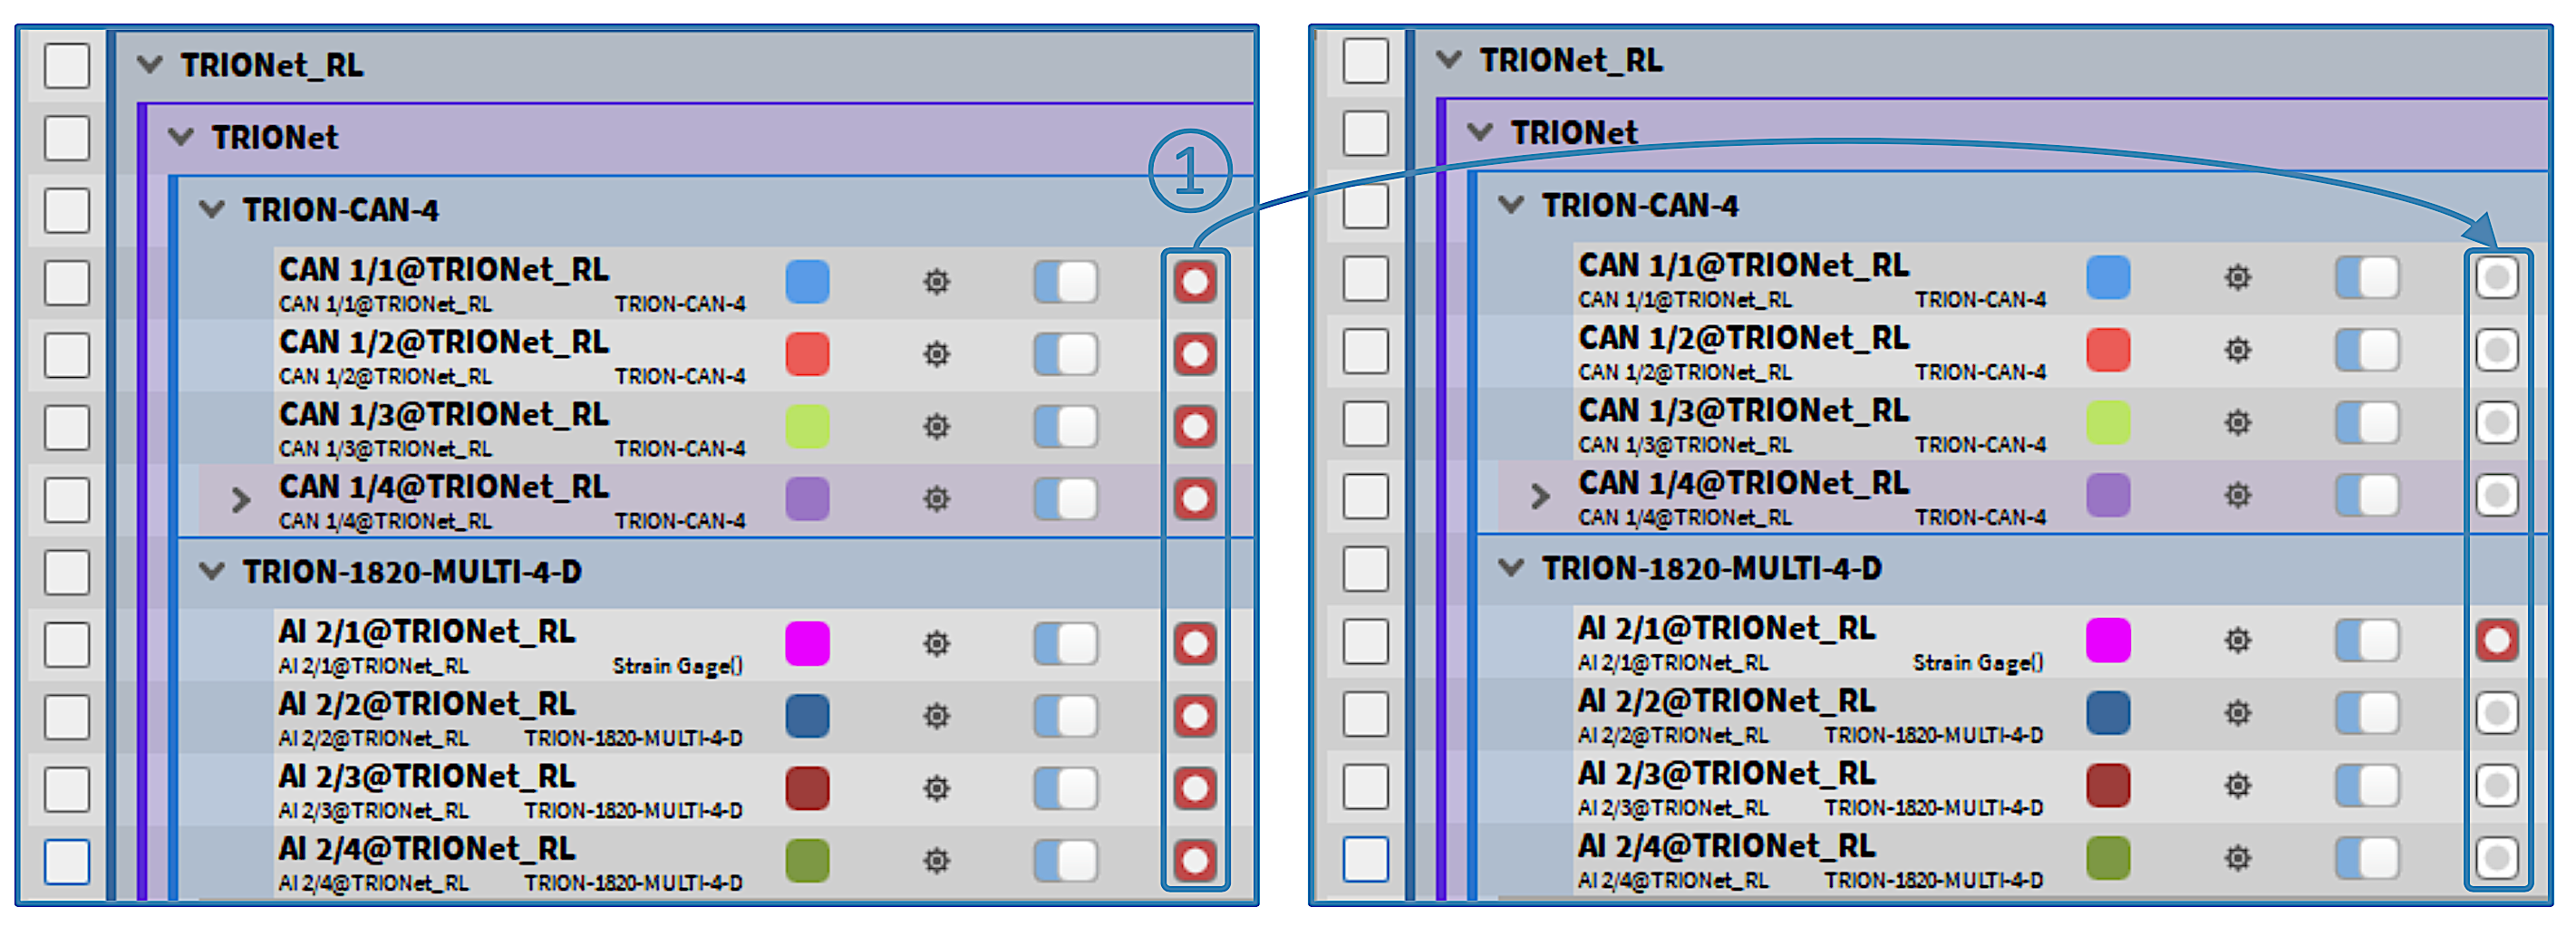Screen dimensions: 2576x926
Task: Collapse the TRION-CAN-4 group
Action: [211, 210]
